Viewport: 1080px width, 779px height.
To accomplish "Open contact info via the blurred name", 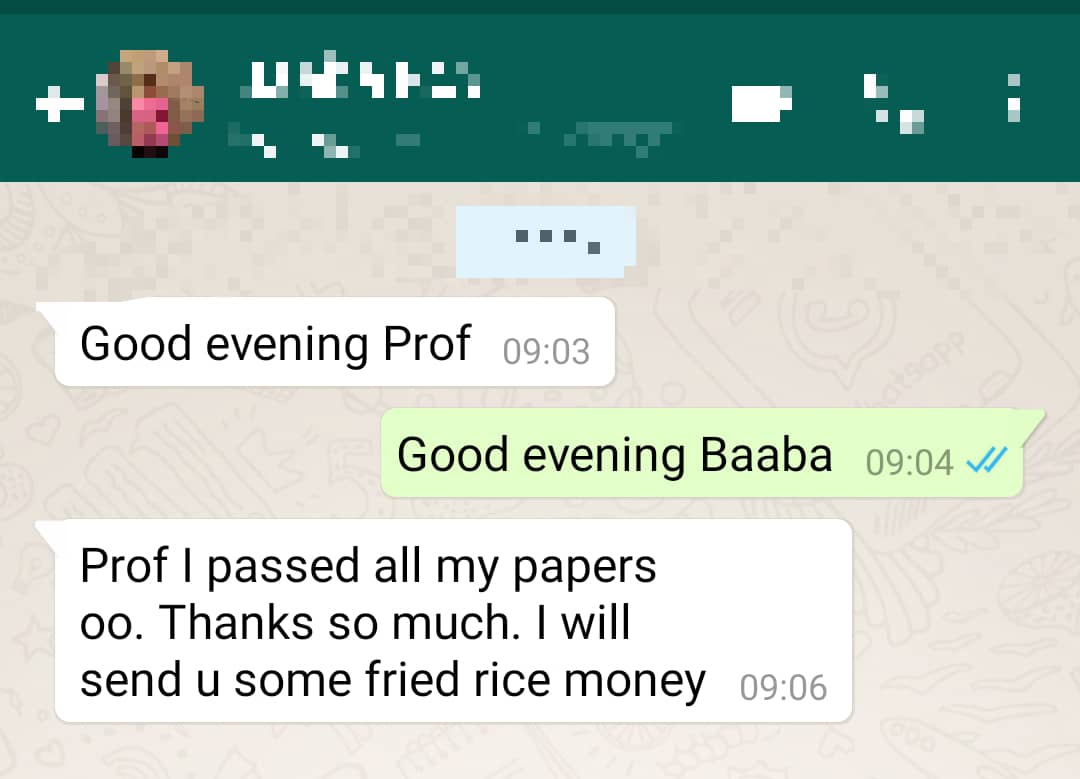I will click(x=360, y=78).
